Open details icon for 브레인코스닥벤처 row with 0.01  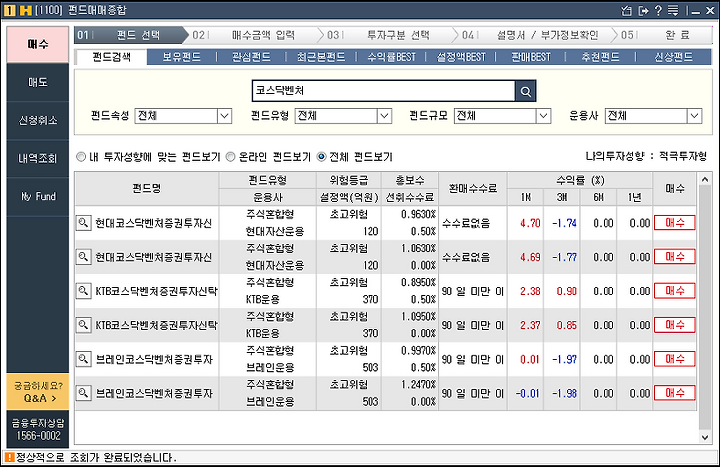click(x=83, y=359)
